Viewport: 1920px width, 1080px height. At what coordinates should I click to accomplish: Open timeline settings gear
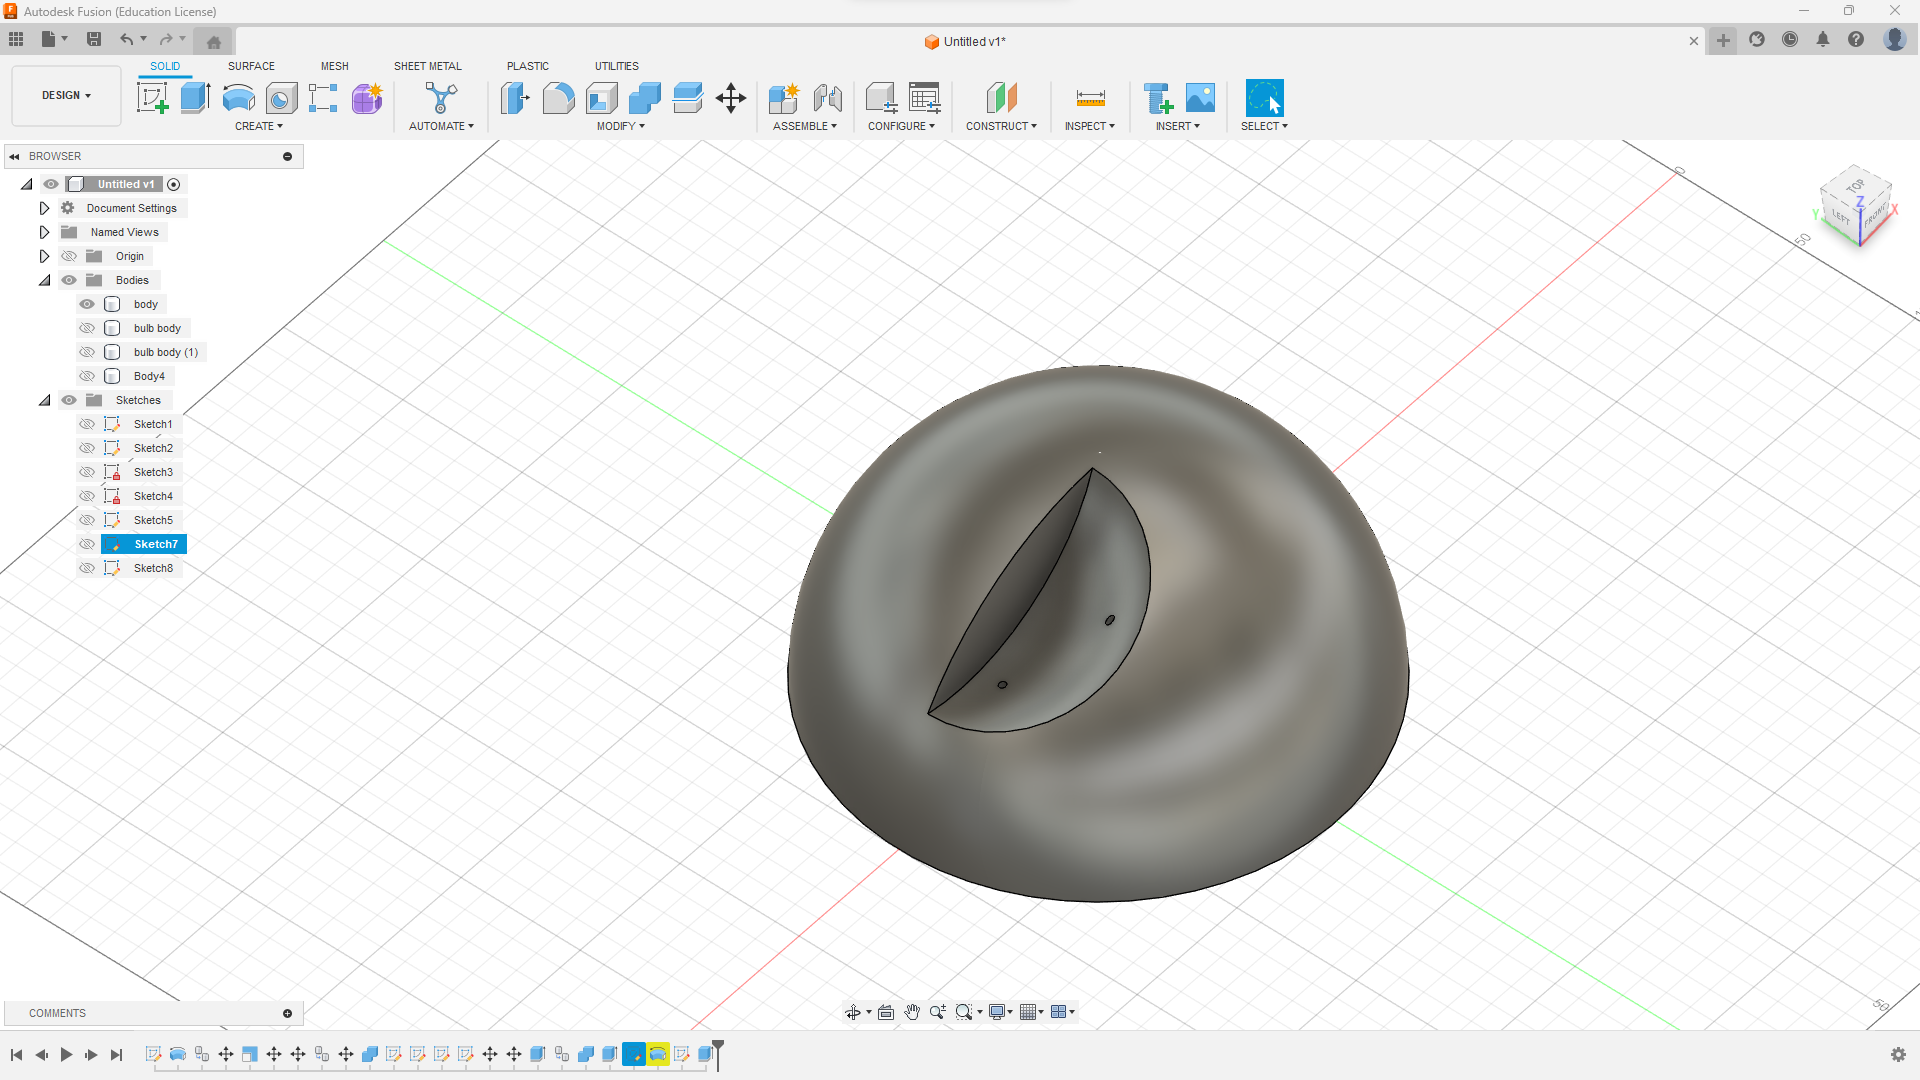pyautogui.click(x=1898, y=1055)
